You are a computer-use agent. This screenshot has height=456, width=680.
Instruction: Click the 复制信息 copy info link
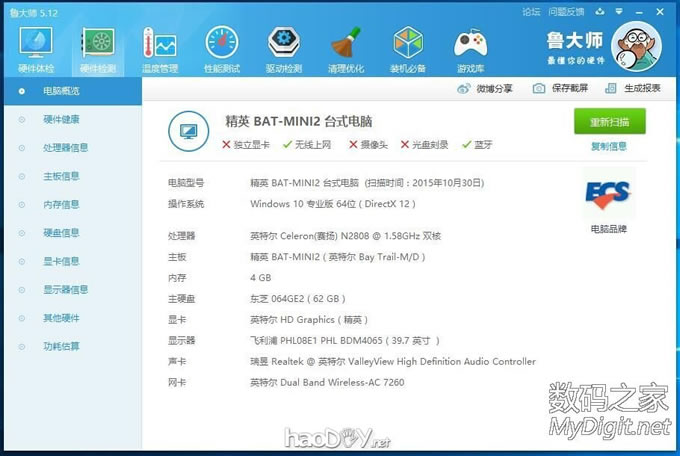609,146
